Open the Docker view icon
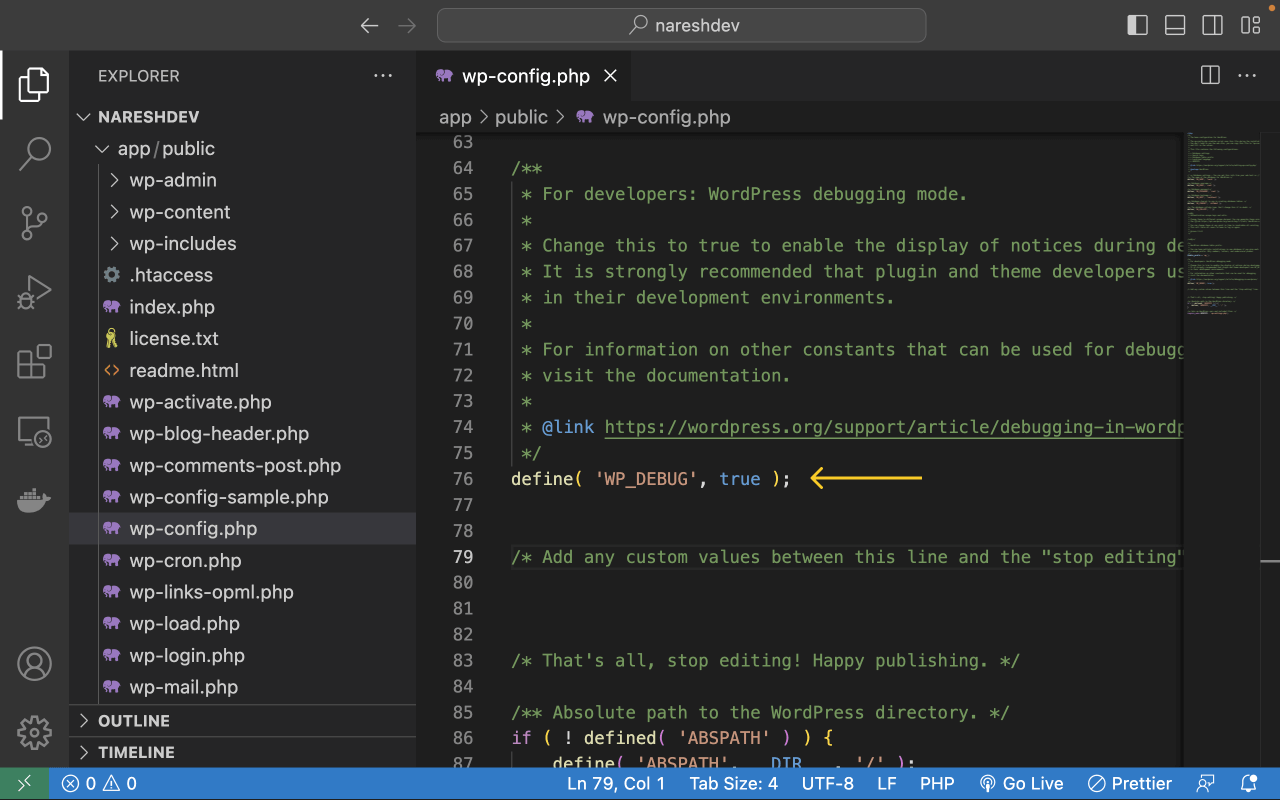The image size is (1280, 800). click(x=34, y=500)
